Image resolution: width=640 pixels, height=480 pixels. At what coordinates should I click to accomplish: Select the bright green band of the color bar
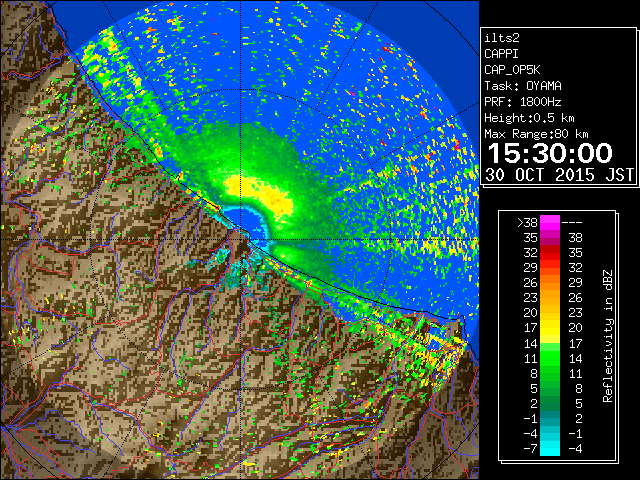(550, 358)
